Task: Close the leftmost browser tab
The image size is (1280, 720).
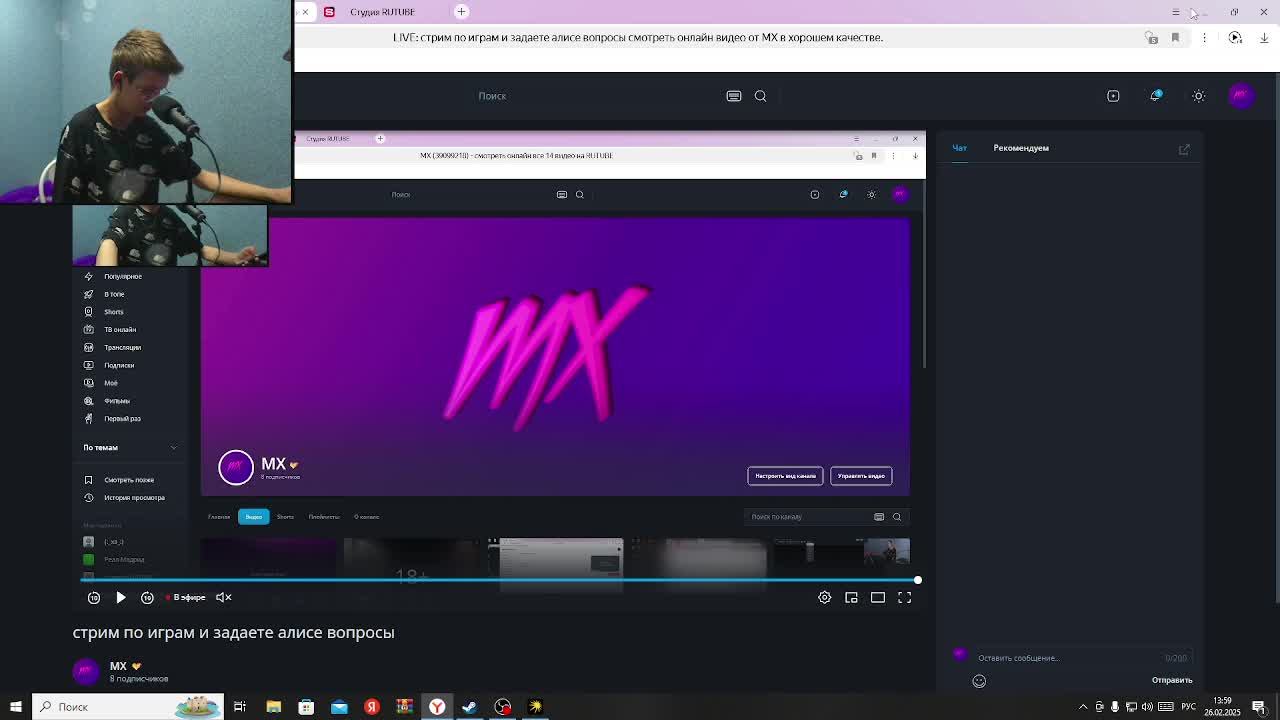Action: coord(305,11)
